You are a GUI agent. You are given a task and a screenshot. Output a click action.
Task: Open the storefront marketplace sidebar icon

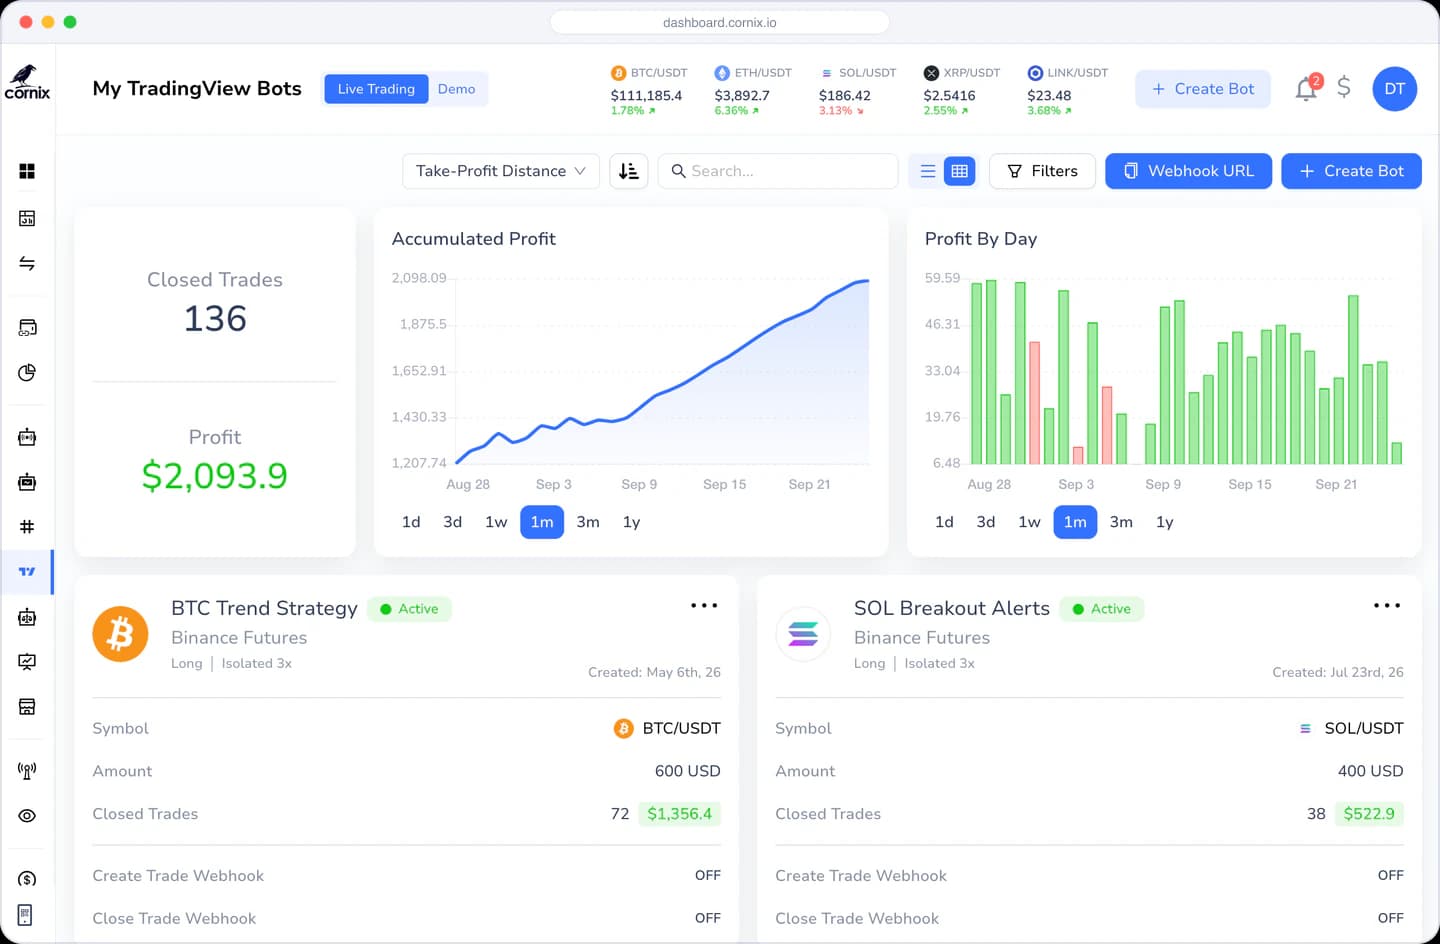pyautogui.click(x=27, y=707)
